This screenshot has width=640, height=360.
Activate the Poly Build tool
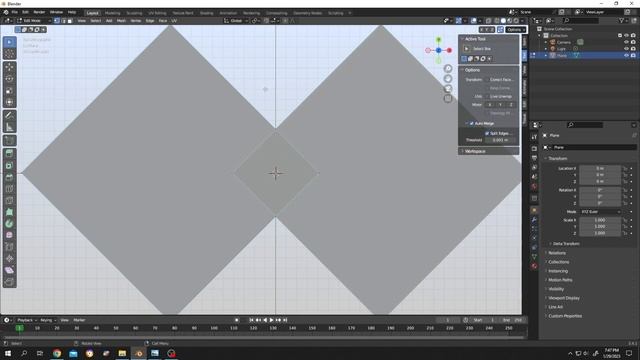point(9,212)
